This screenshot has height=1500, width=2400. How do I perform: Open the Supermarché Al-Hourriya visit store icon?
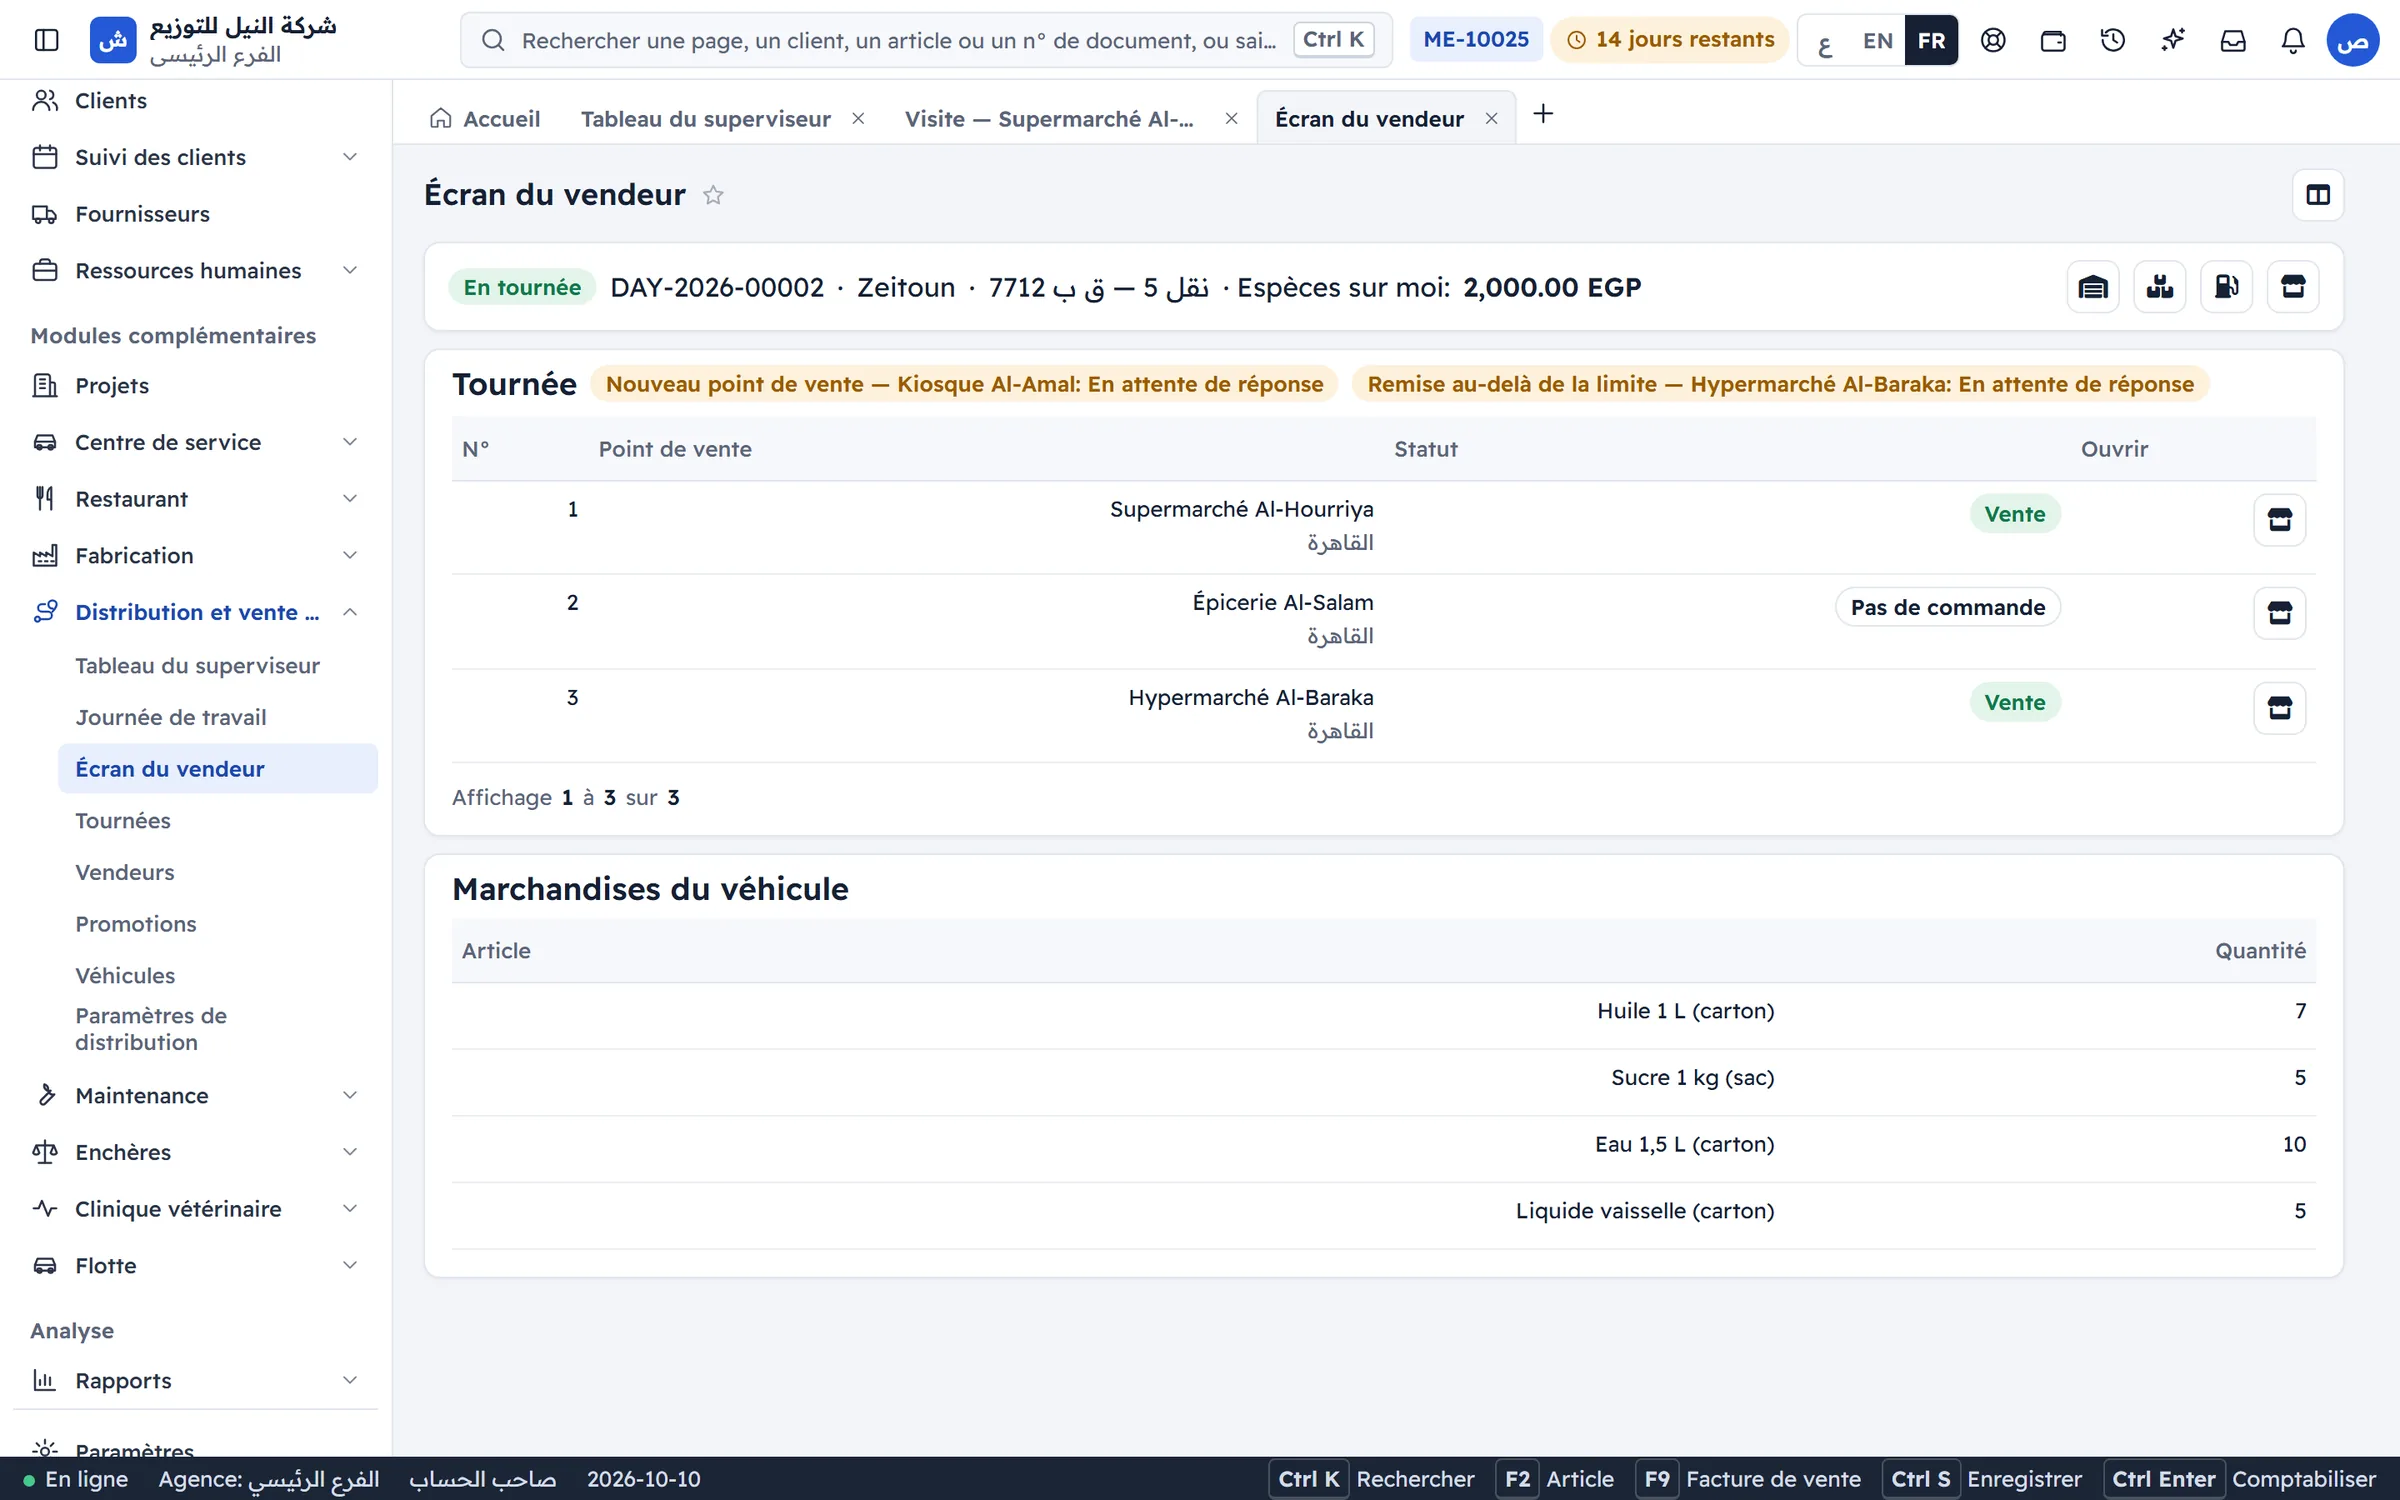pos(2280,520)
